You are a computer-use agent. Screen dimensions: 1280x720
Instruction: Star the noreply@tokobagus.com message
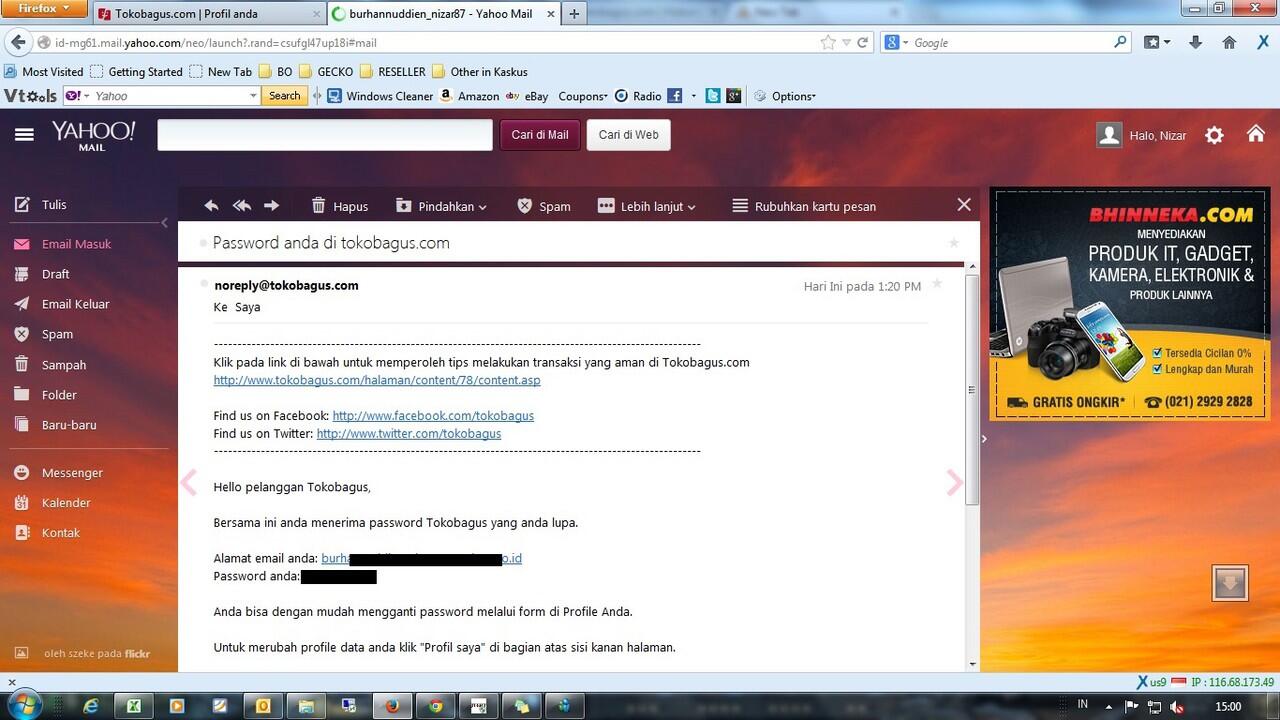pyautogui.click(x=937, y=284)
